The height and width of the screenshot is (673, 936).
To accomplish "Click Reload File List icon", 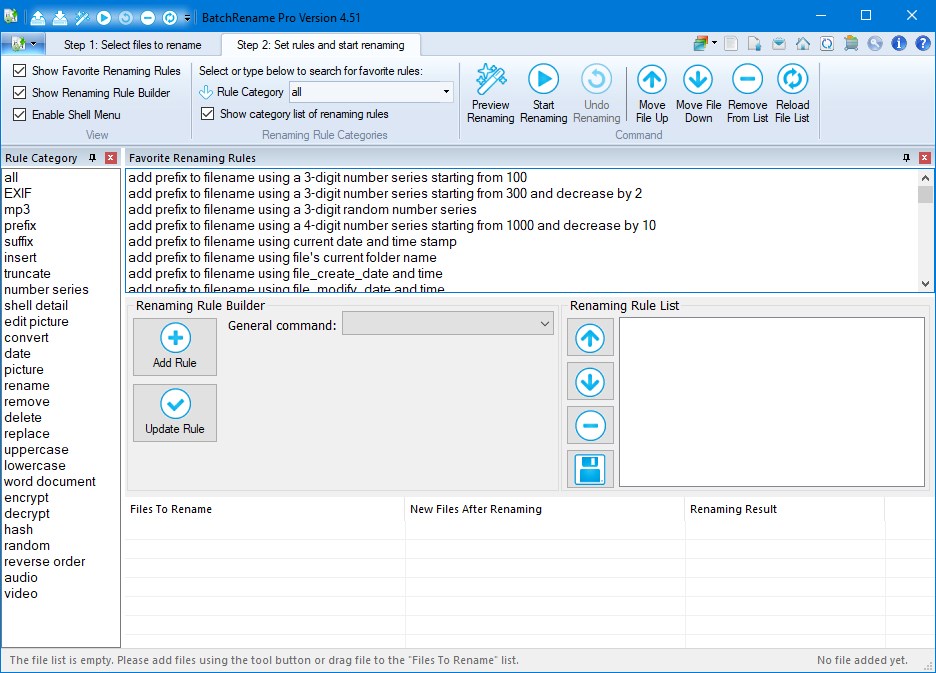I will pyautogui.click(x=792, y=80).
